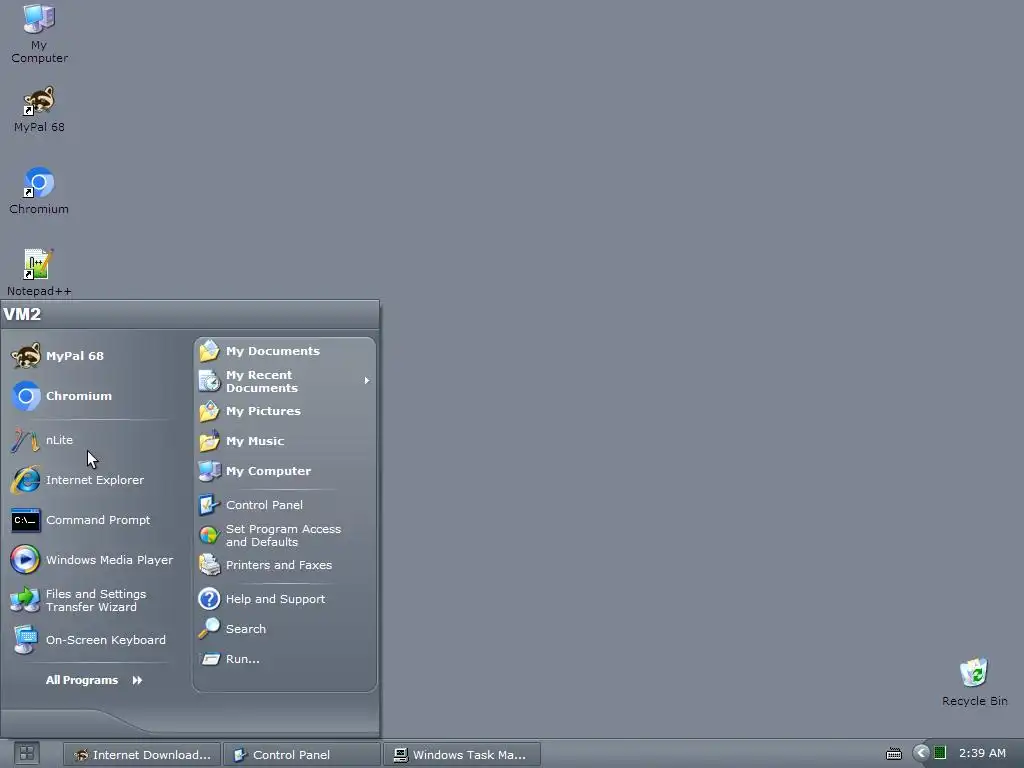The width and height of the screenshot is (1024, 768).
Task: Open Files and Settings Transfer Wizard
Action: [x=93, y=600]
